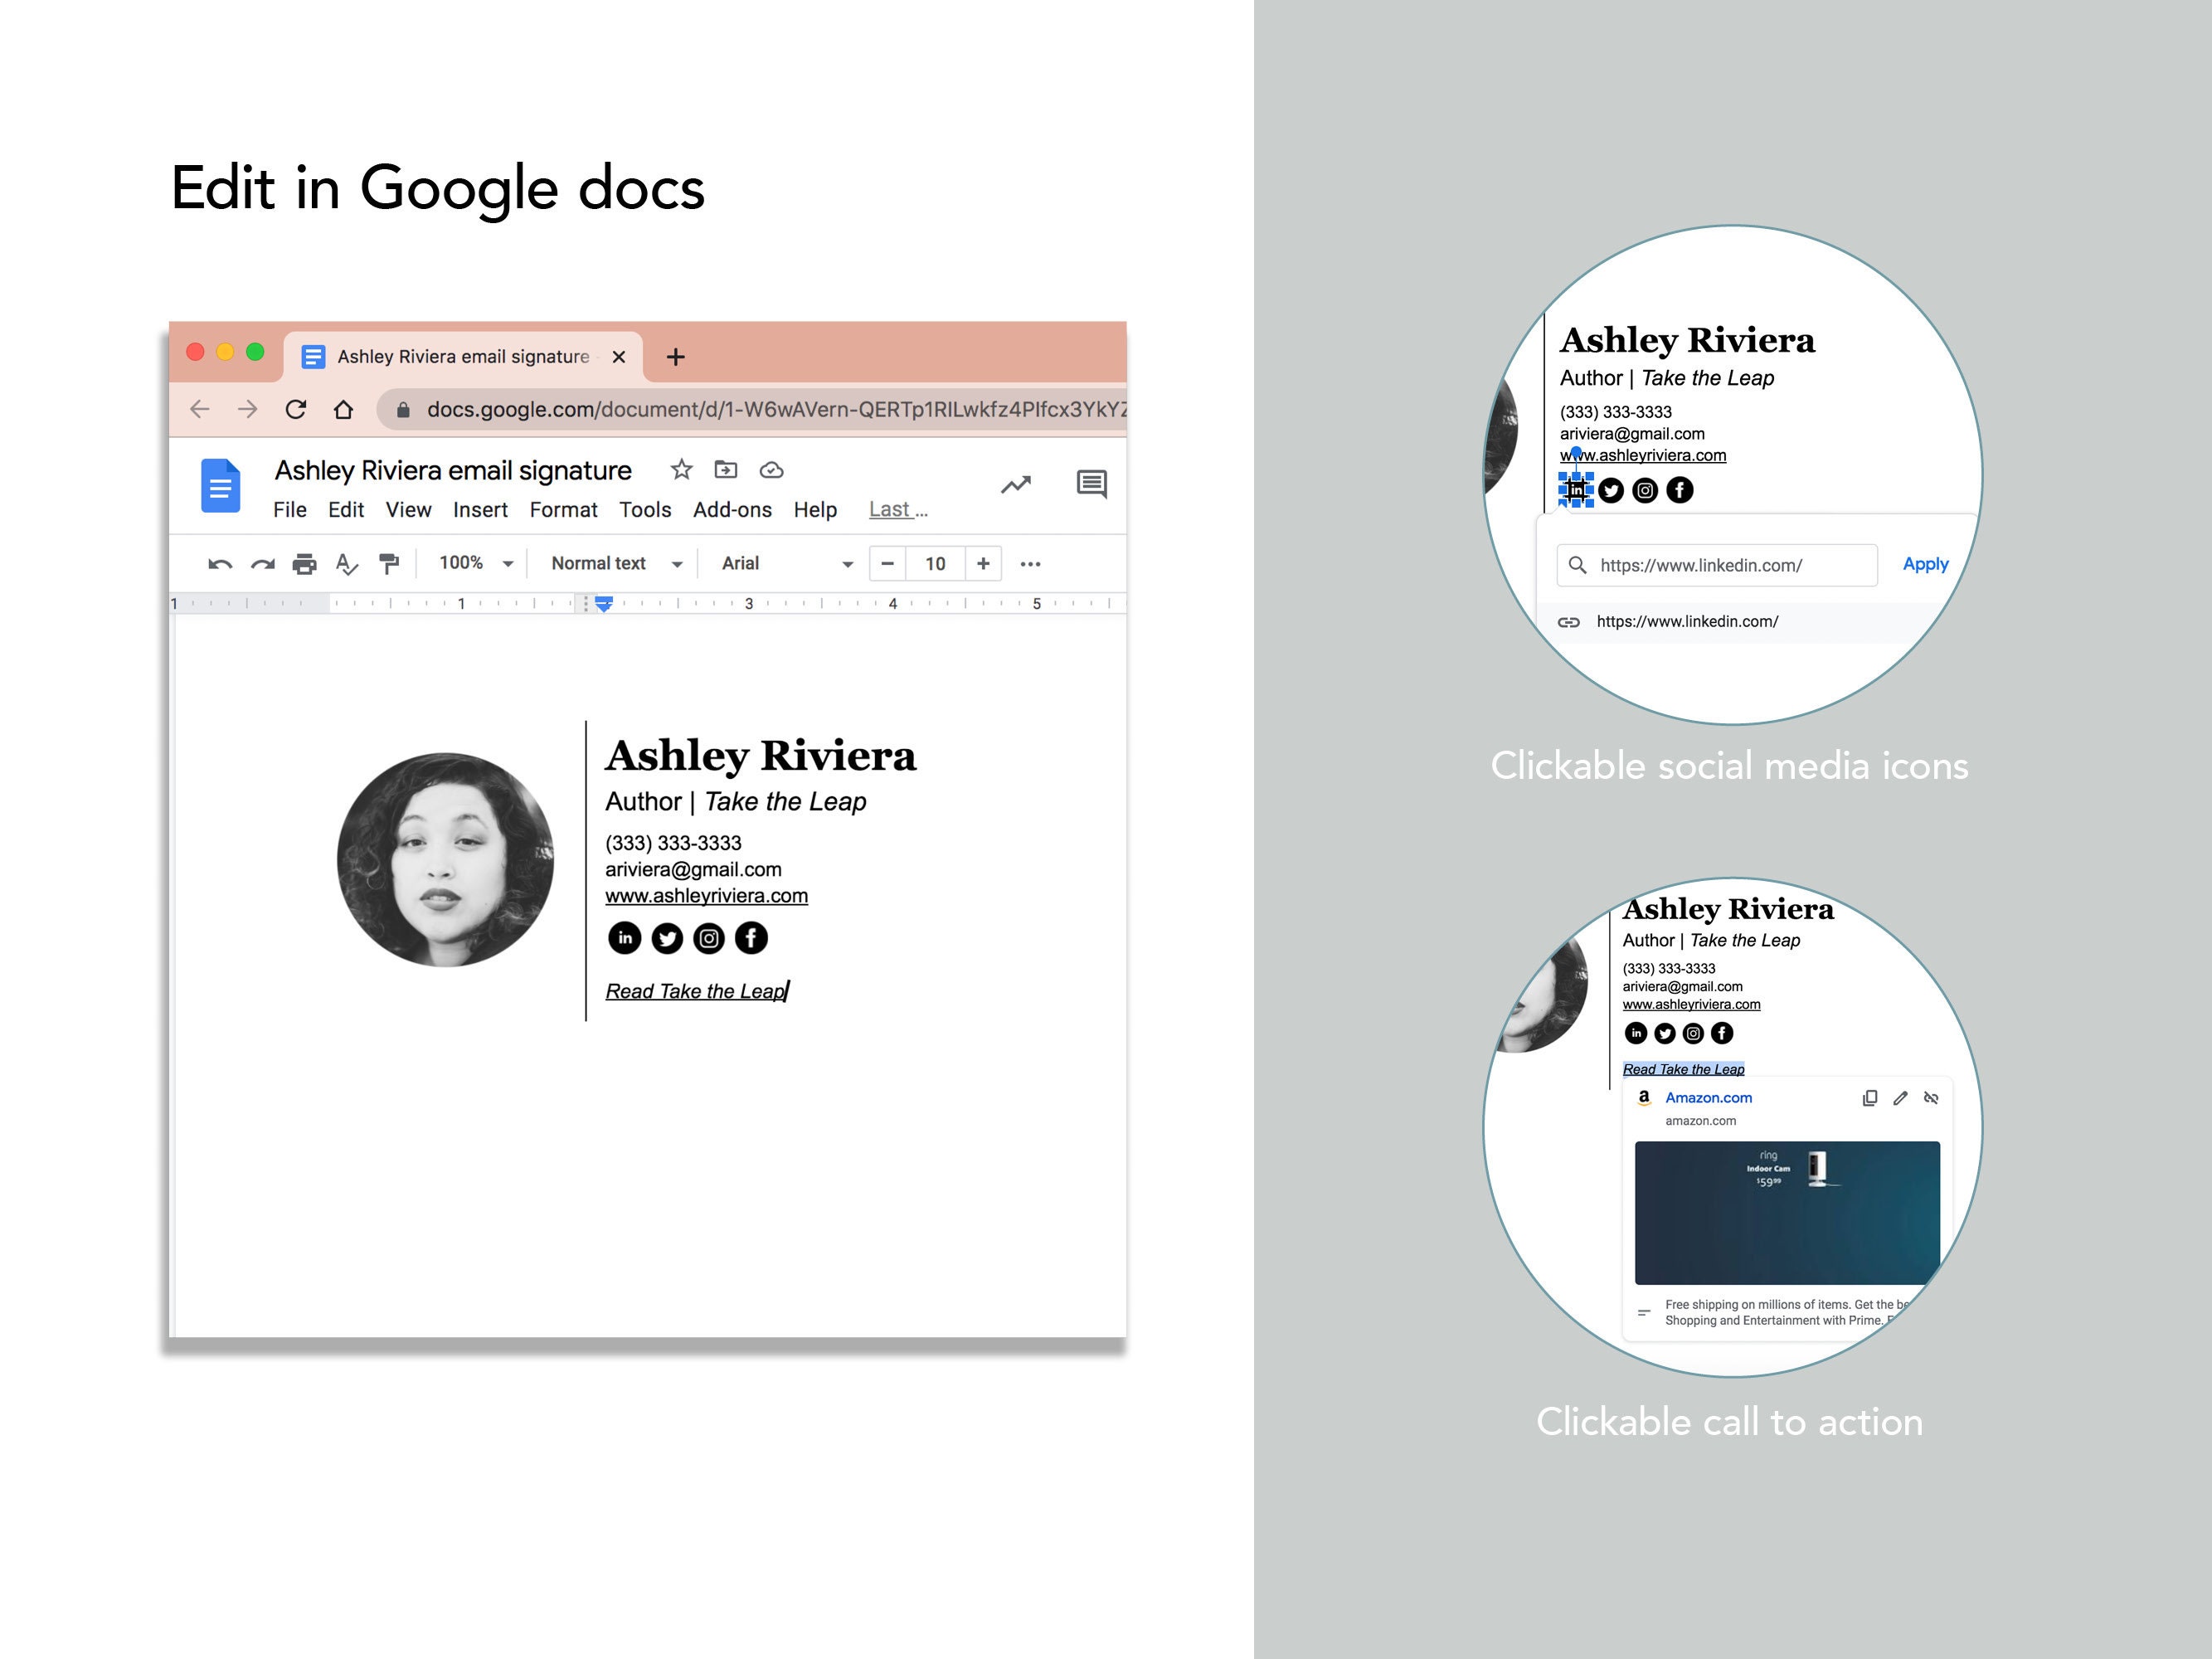
Task: Star the document next to its title
Action: point(681,470)
